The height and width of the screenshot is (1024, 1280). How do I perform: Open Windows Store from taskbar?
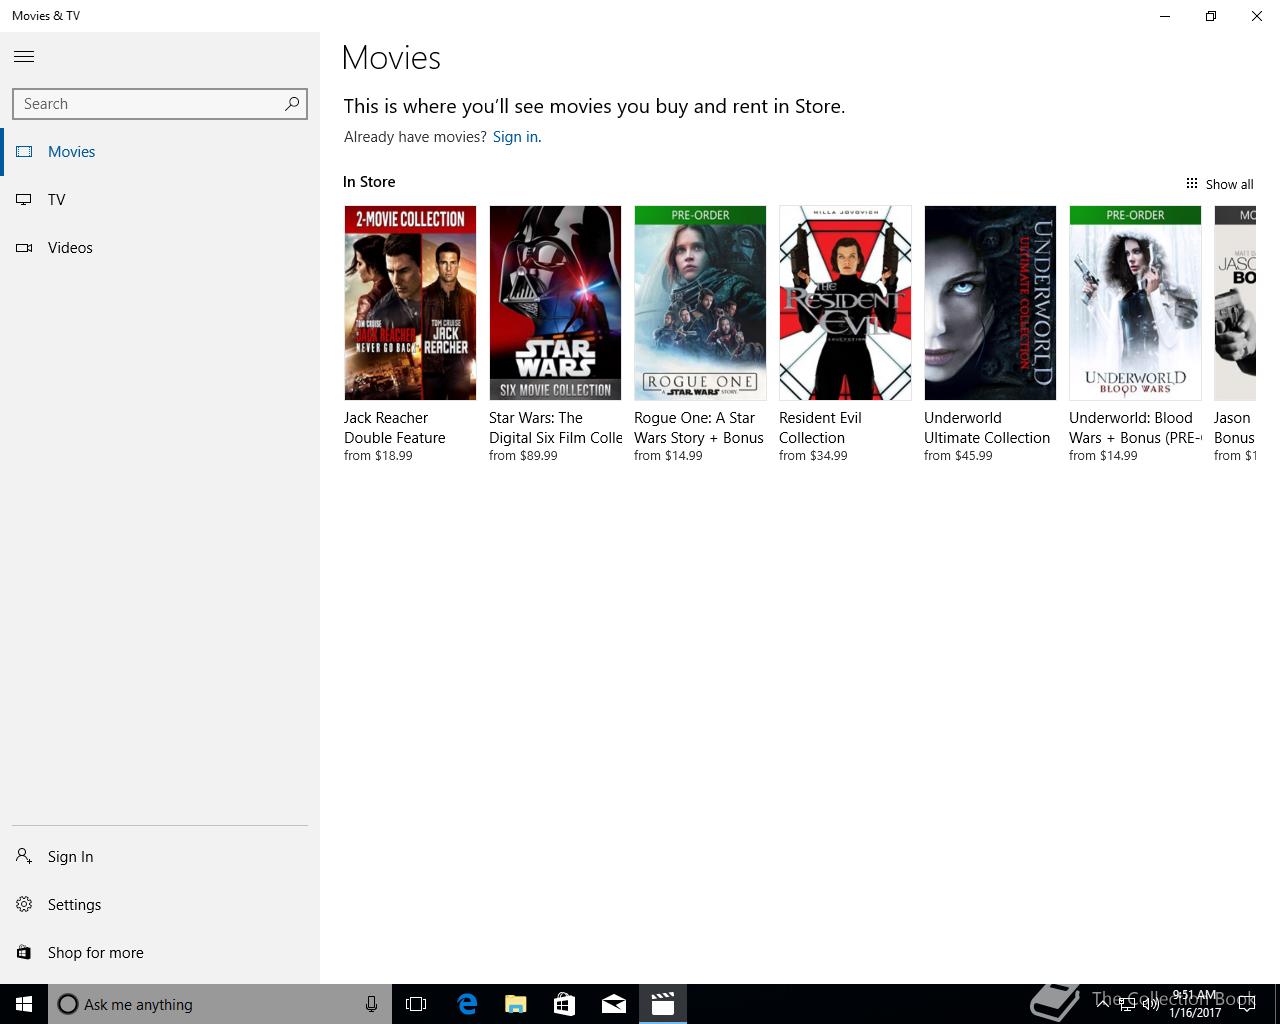pos(565,1004)
